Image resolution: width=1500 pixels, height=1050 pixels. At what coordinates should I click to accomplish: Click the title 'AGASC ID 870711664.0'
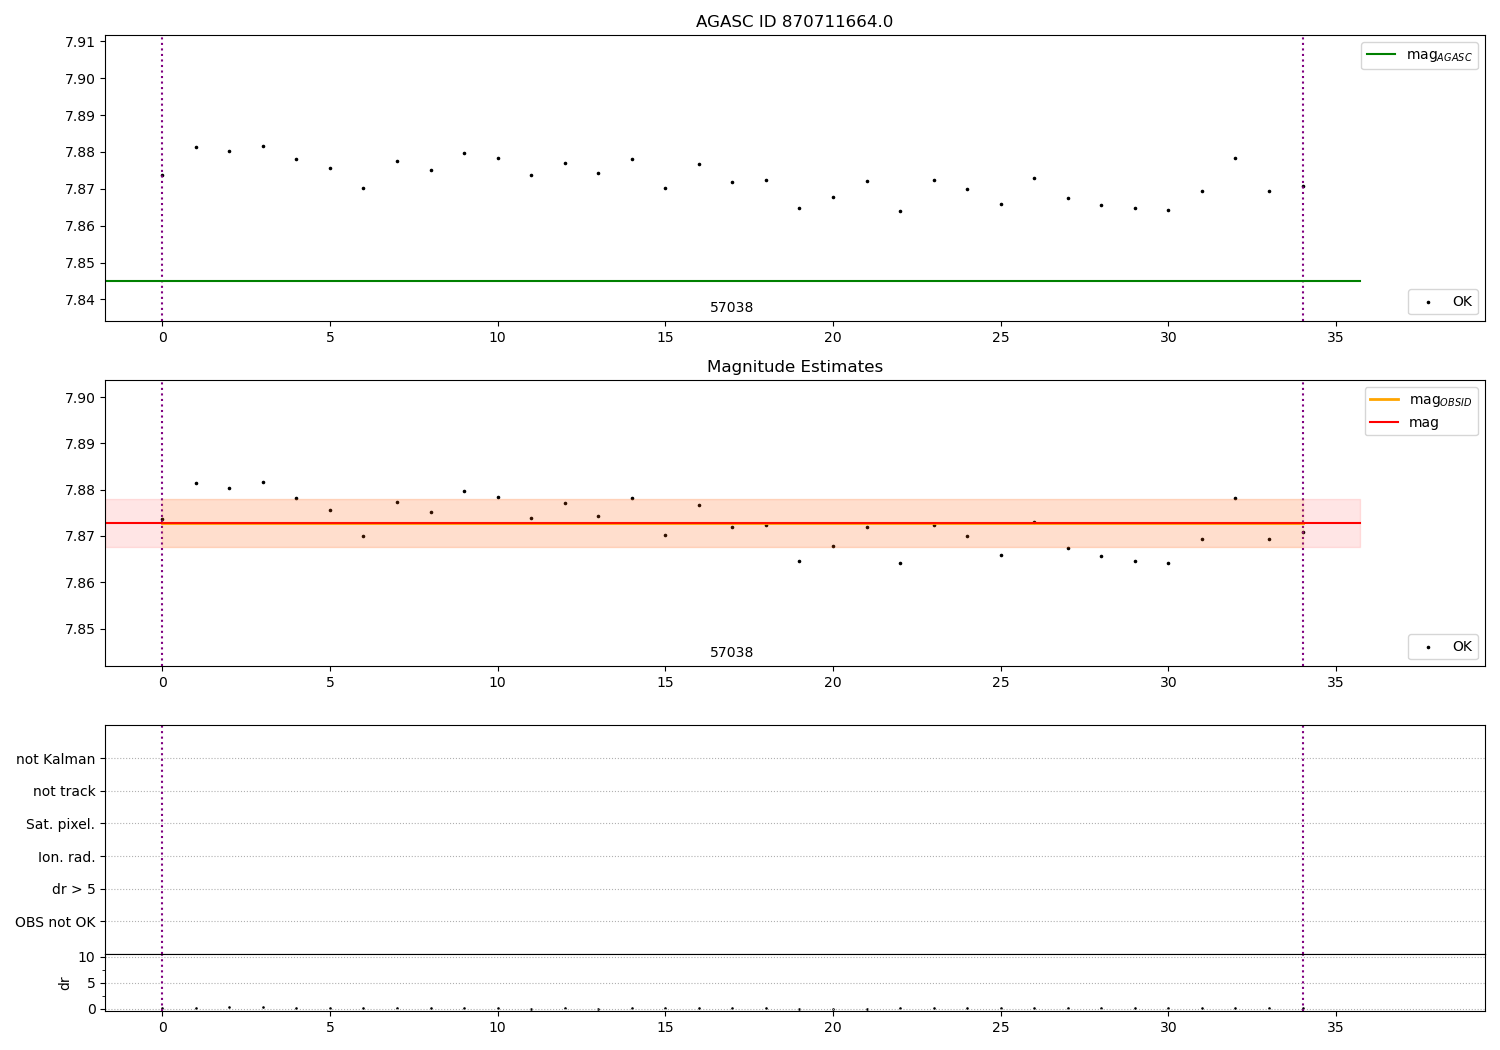794,22
